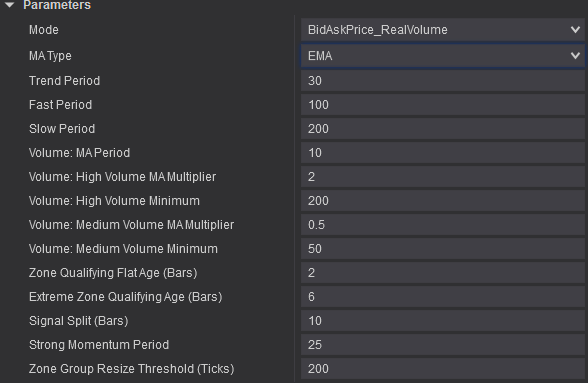Image resolution: width=588 pixels, height=383 pixels.
Task: Click the Slow Period value field
Action: [x=442, y=129]
